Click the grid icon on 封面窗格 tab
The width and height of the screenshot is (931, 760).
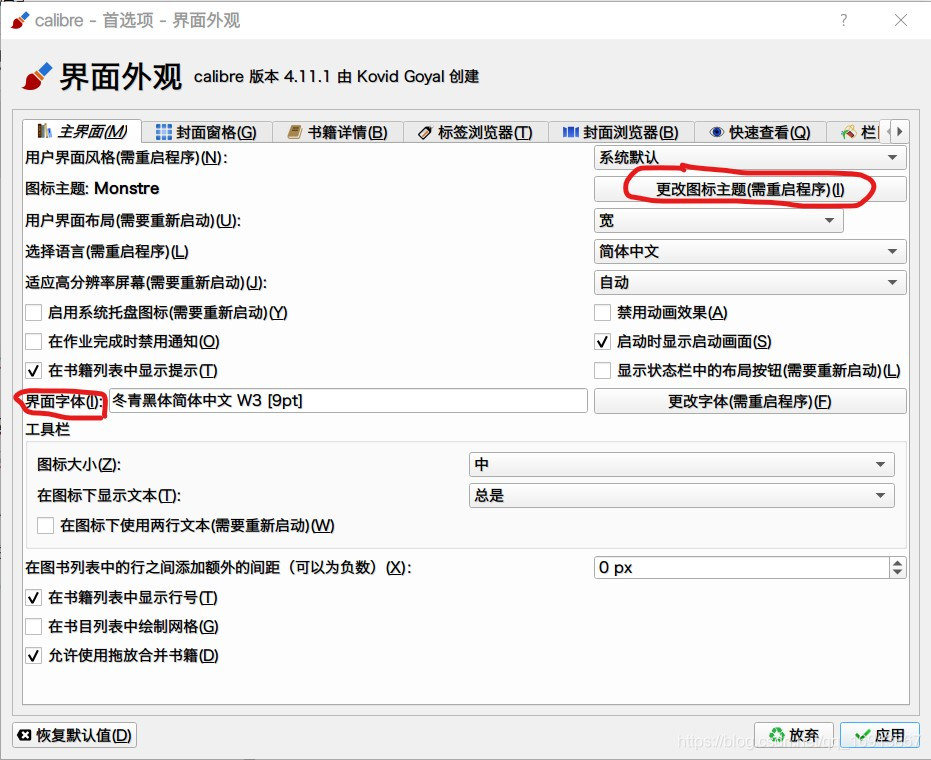point(163,132)
